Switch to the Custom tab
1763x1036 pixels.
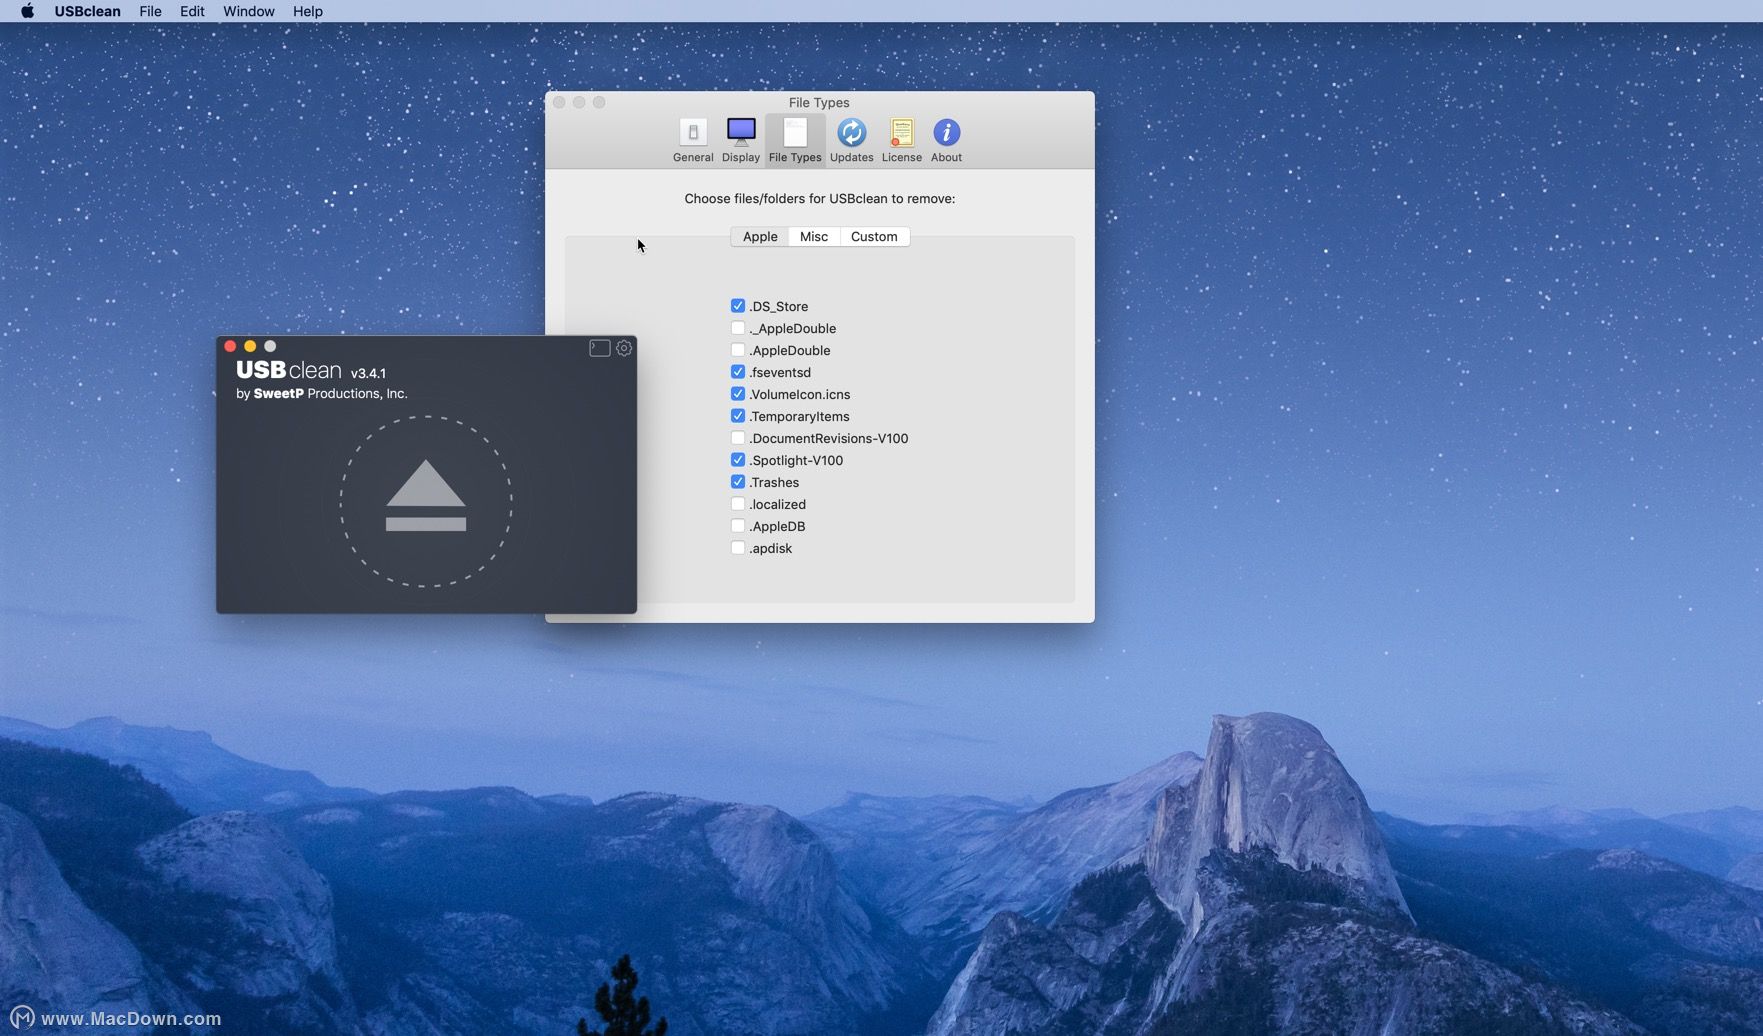click(x=874, y=237)
